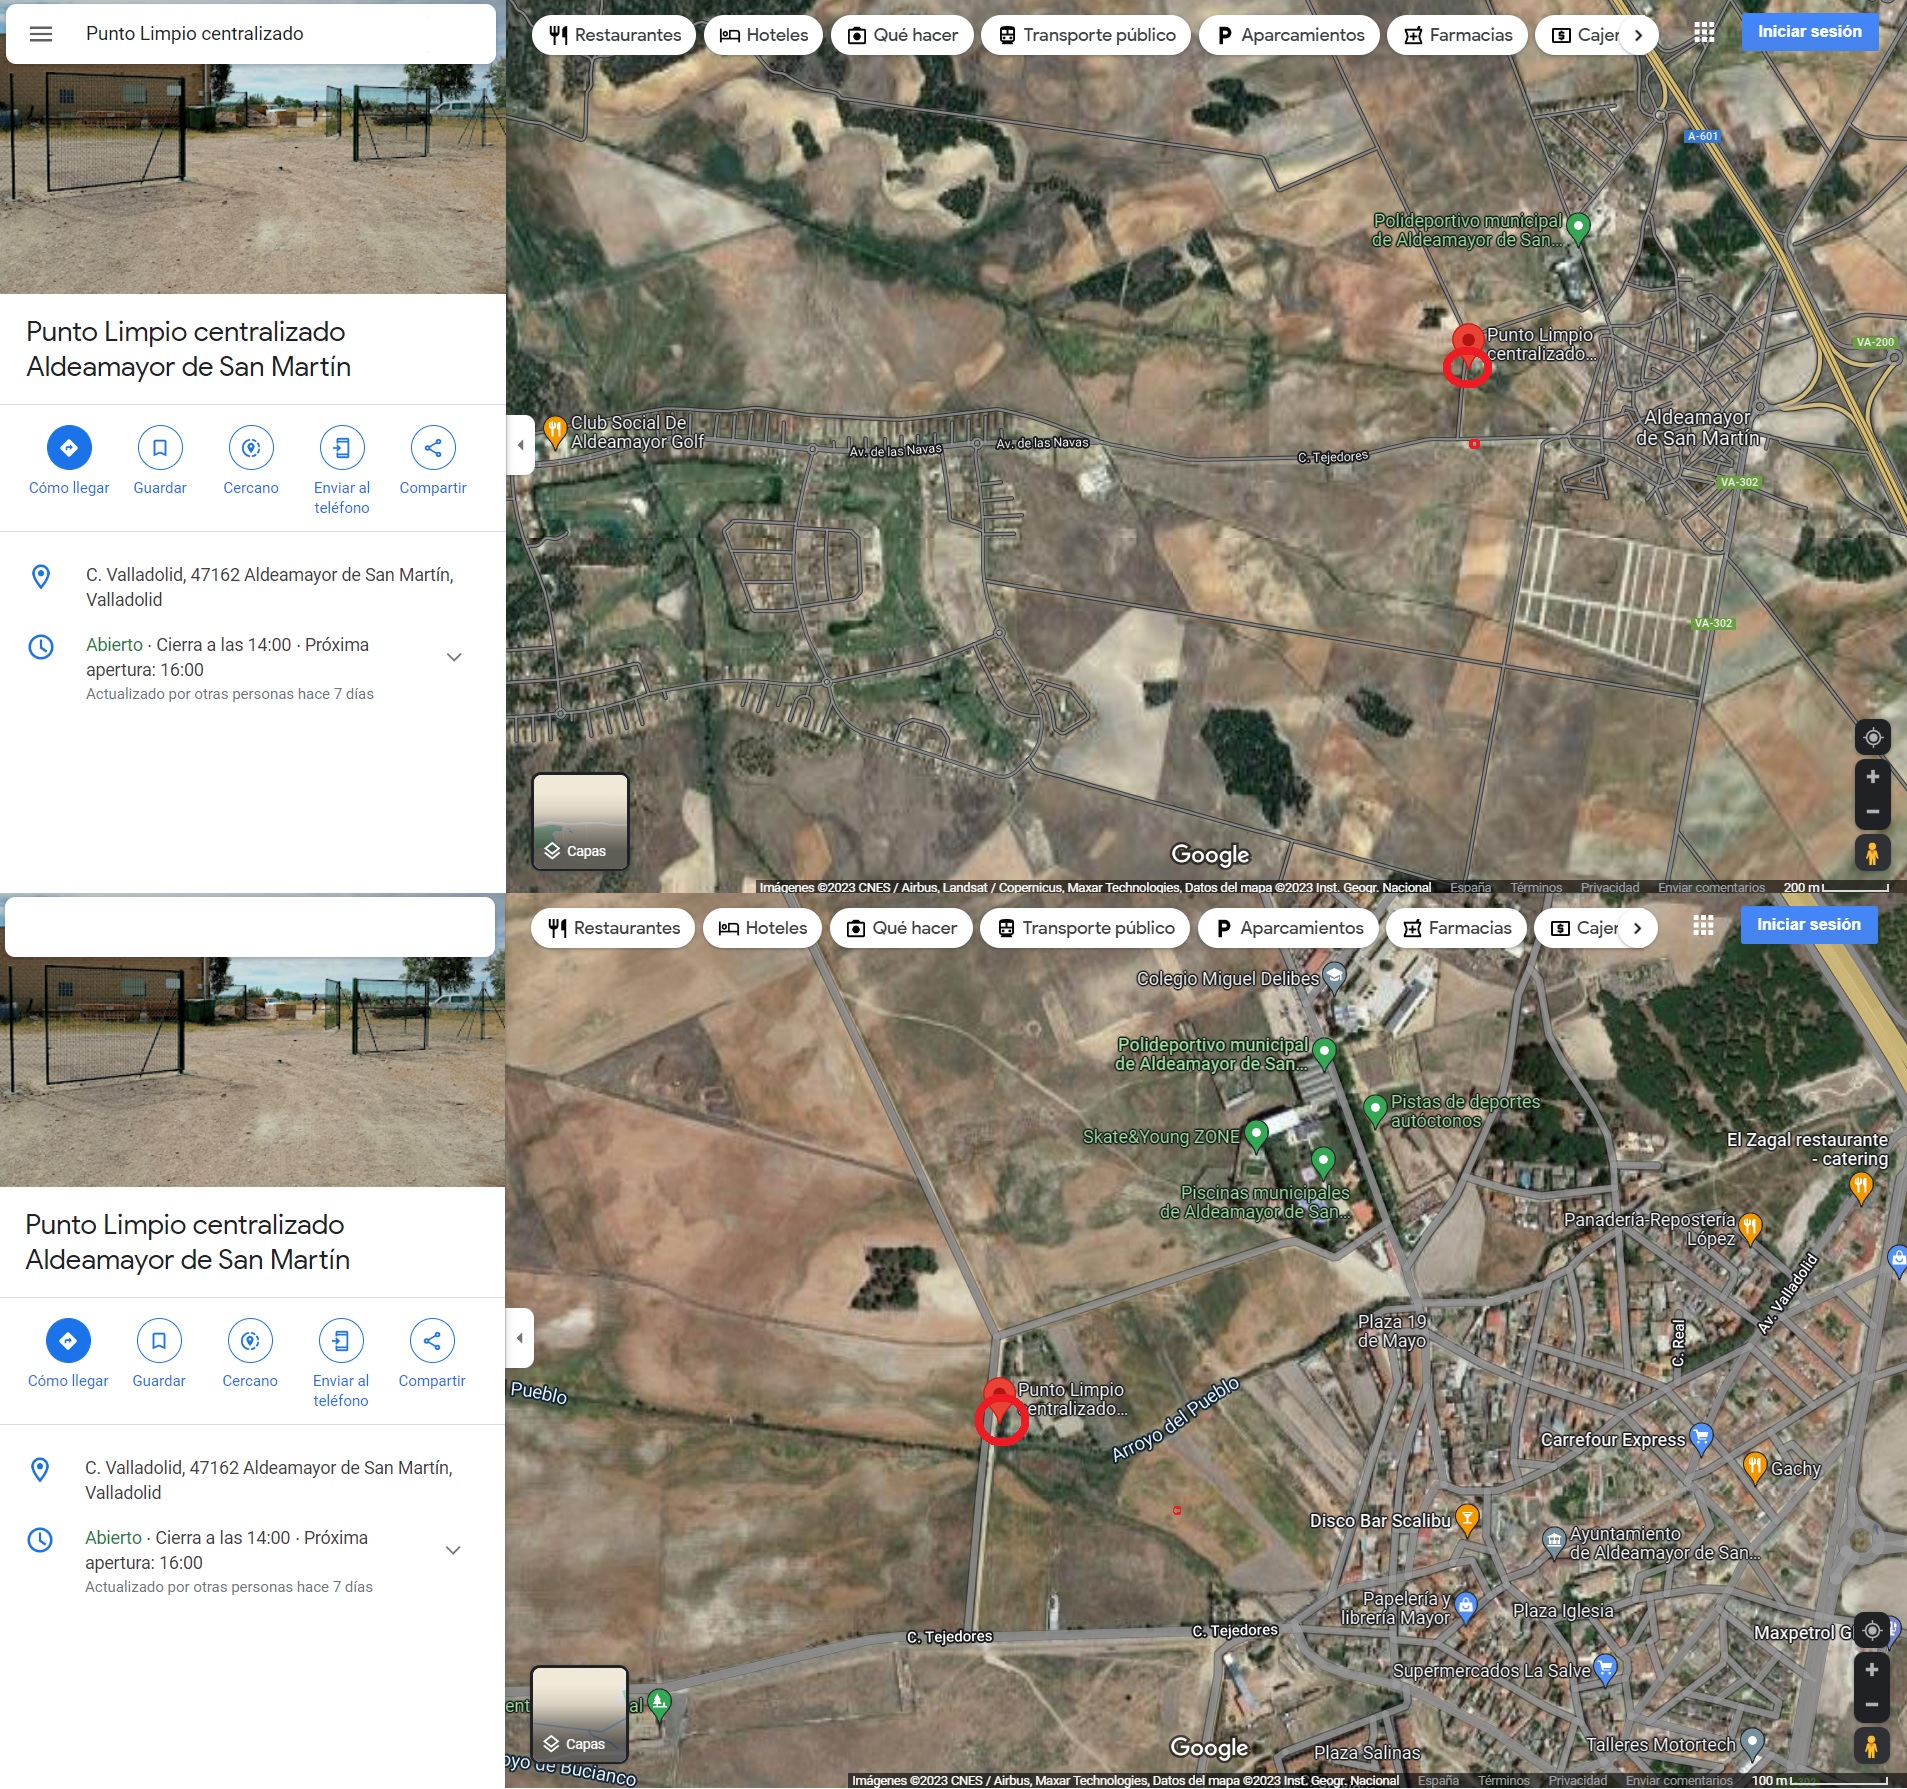The image size is (1907, 1789).
Task: Select Transporte público chip in lower map
Action: [x=1085, y=928]
